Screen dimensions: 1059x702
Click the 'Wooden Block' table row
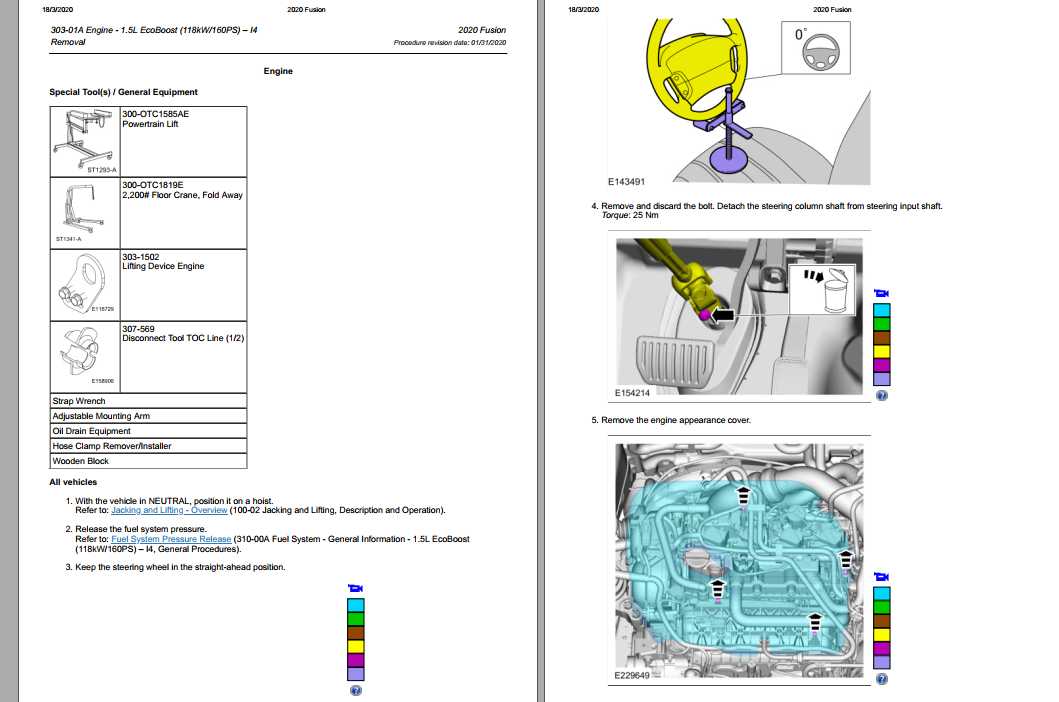coord(149,461)
